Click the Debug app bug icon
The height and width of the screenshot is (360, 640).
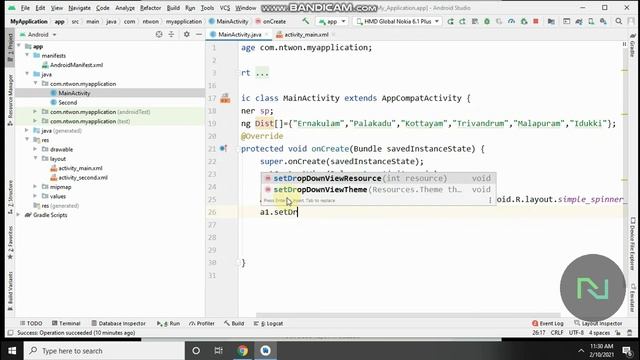487,21
